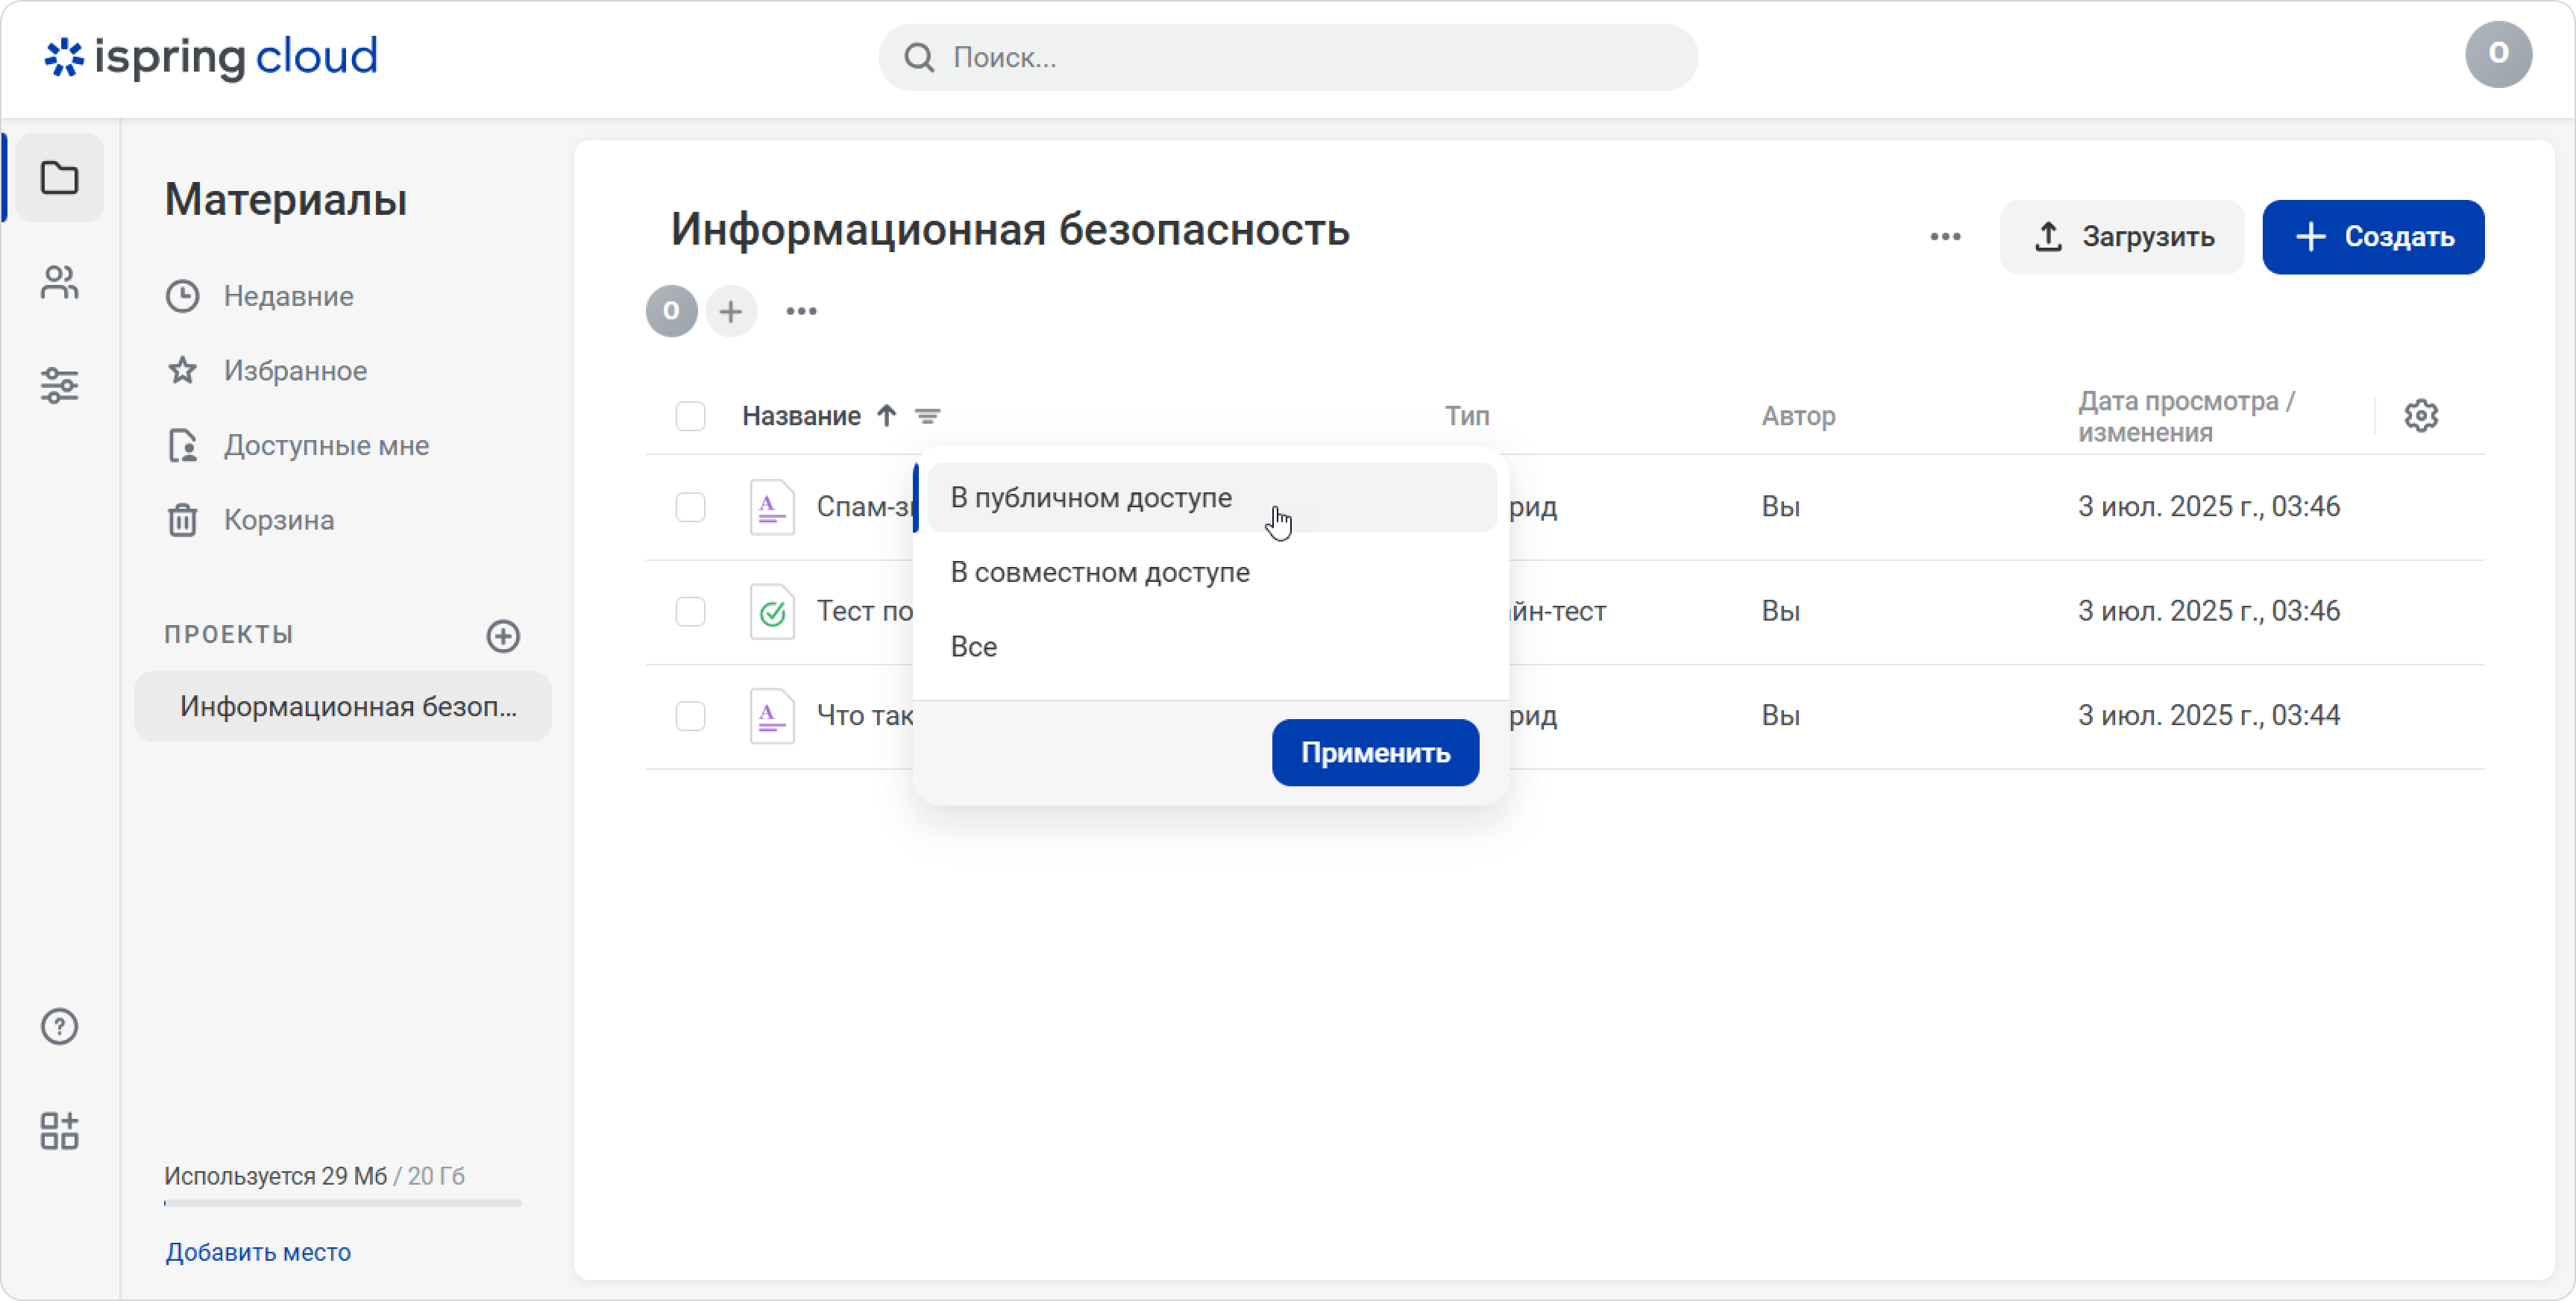Focus the Поиск search field
2576x1301 pixels.
point(1288,58)
